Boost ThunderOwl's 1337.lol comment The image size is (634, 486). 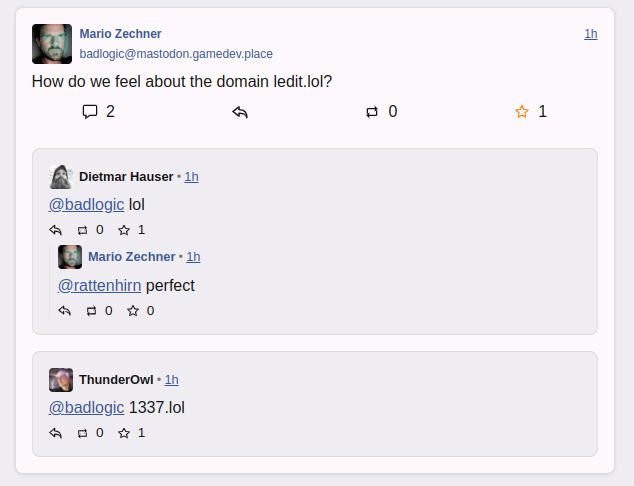[82, 433]
